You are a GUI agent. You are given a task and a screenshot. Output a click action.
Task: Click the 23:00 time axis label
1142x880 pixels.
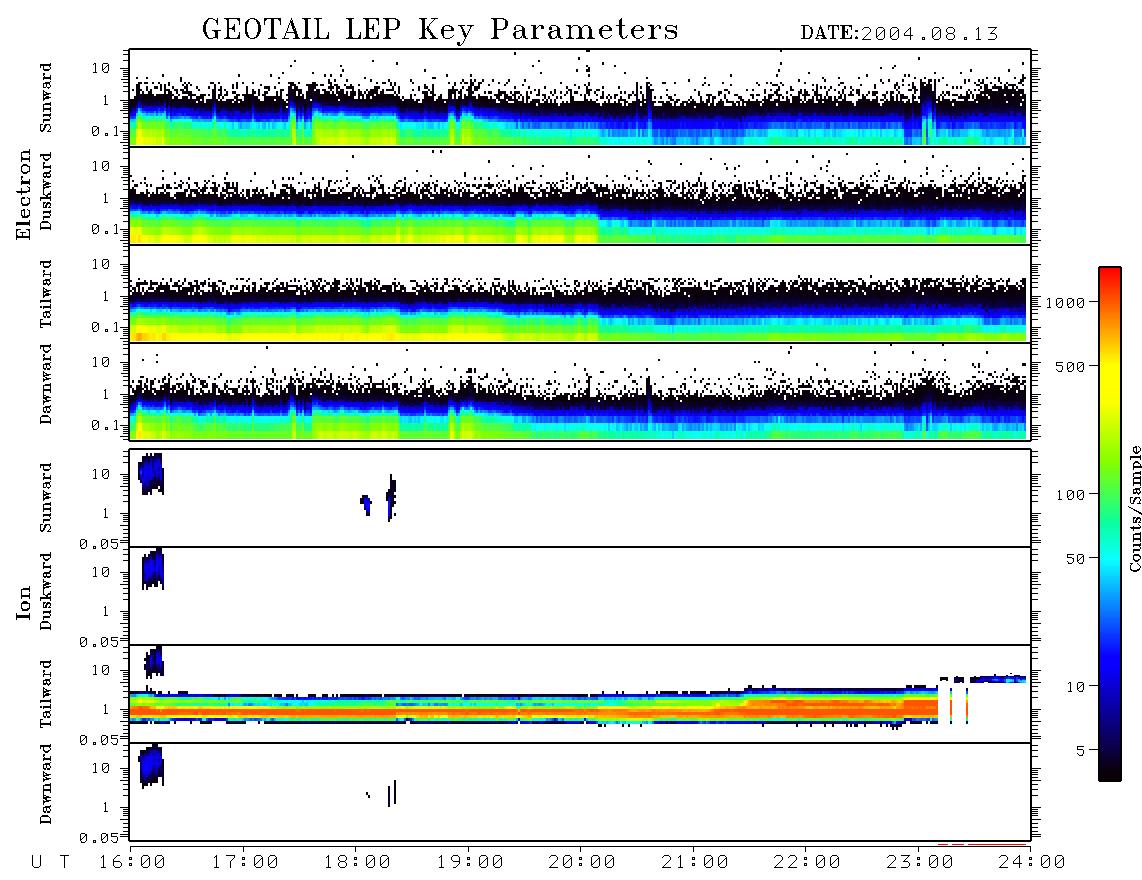click(920, 862)
